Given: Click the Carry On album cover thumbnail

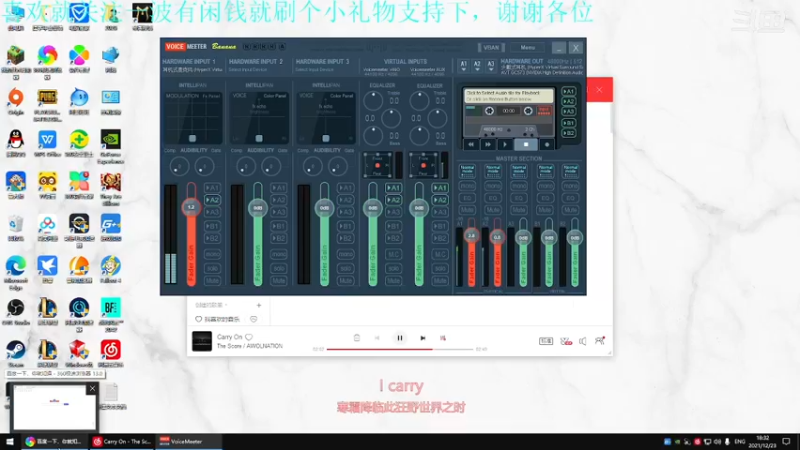Looking at the screenshot, I should tap(202, 341).
